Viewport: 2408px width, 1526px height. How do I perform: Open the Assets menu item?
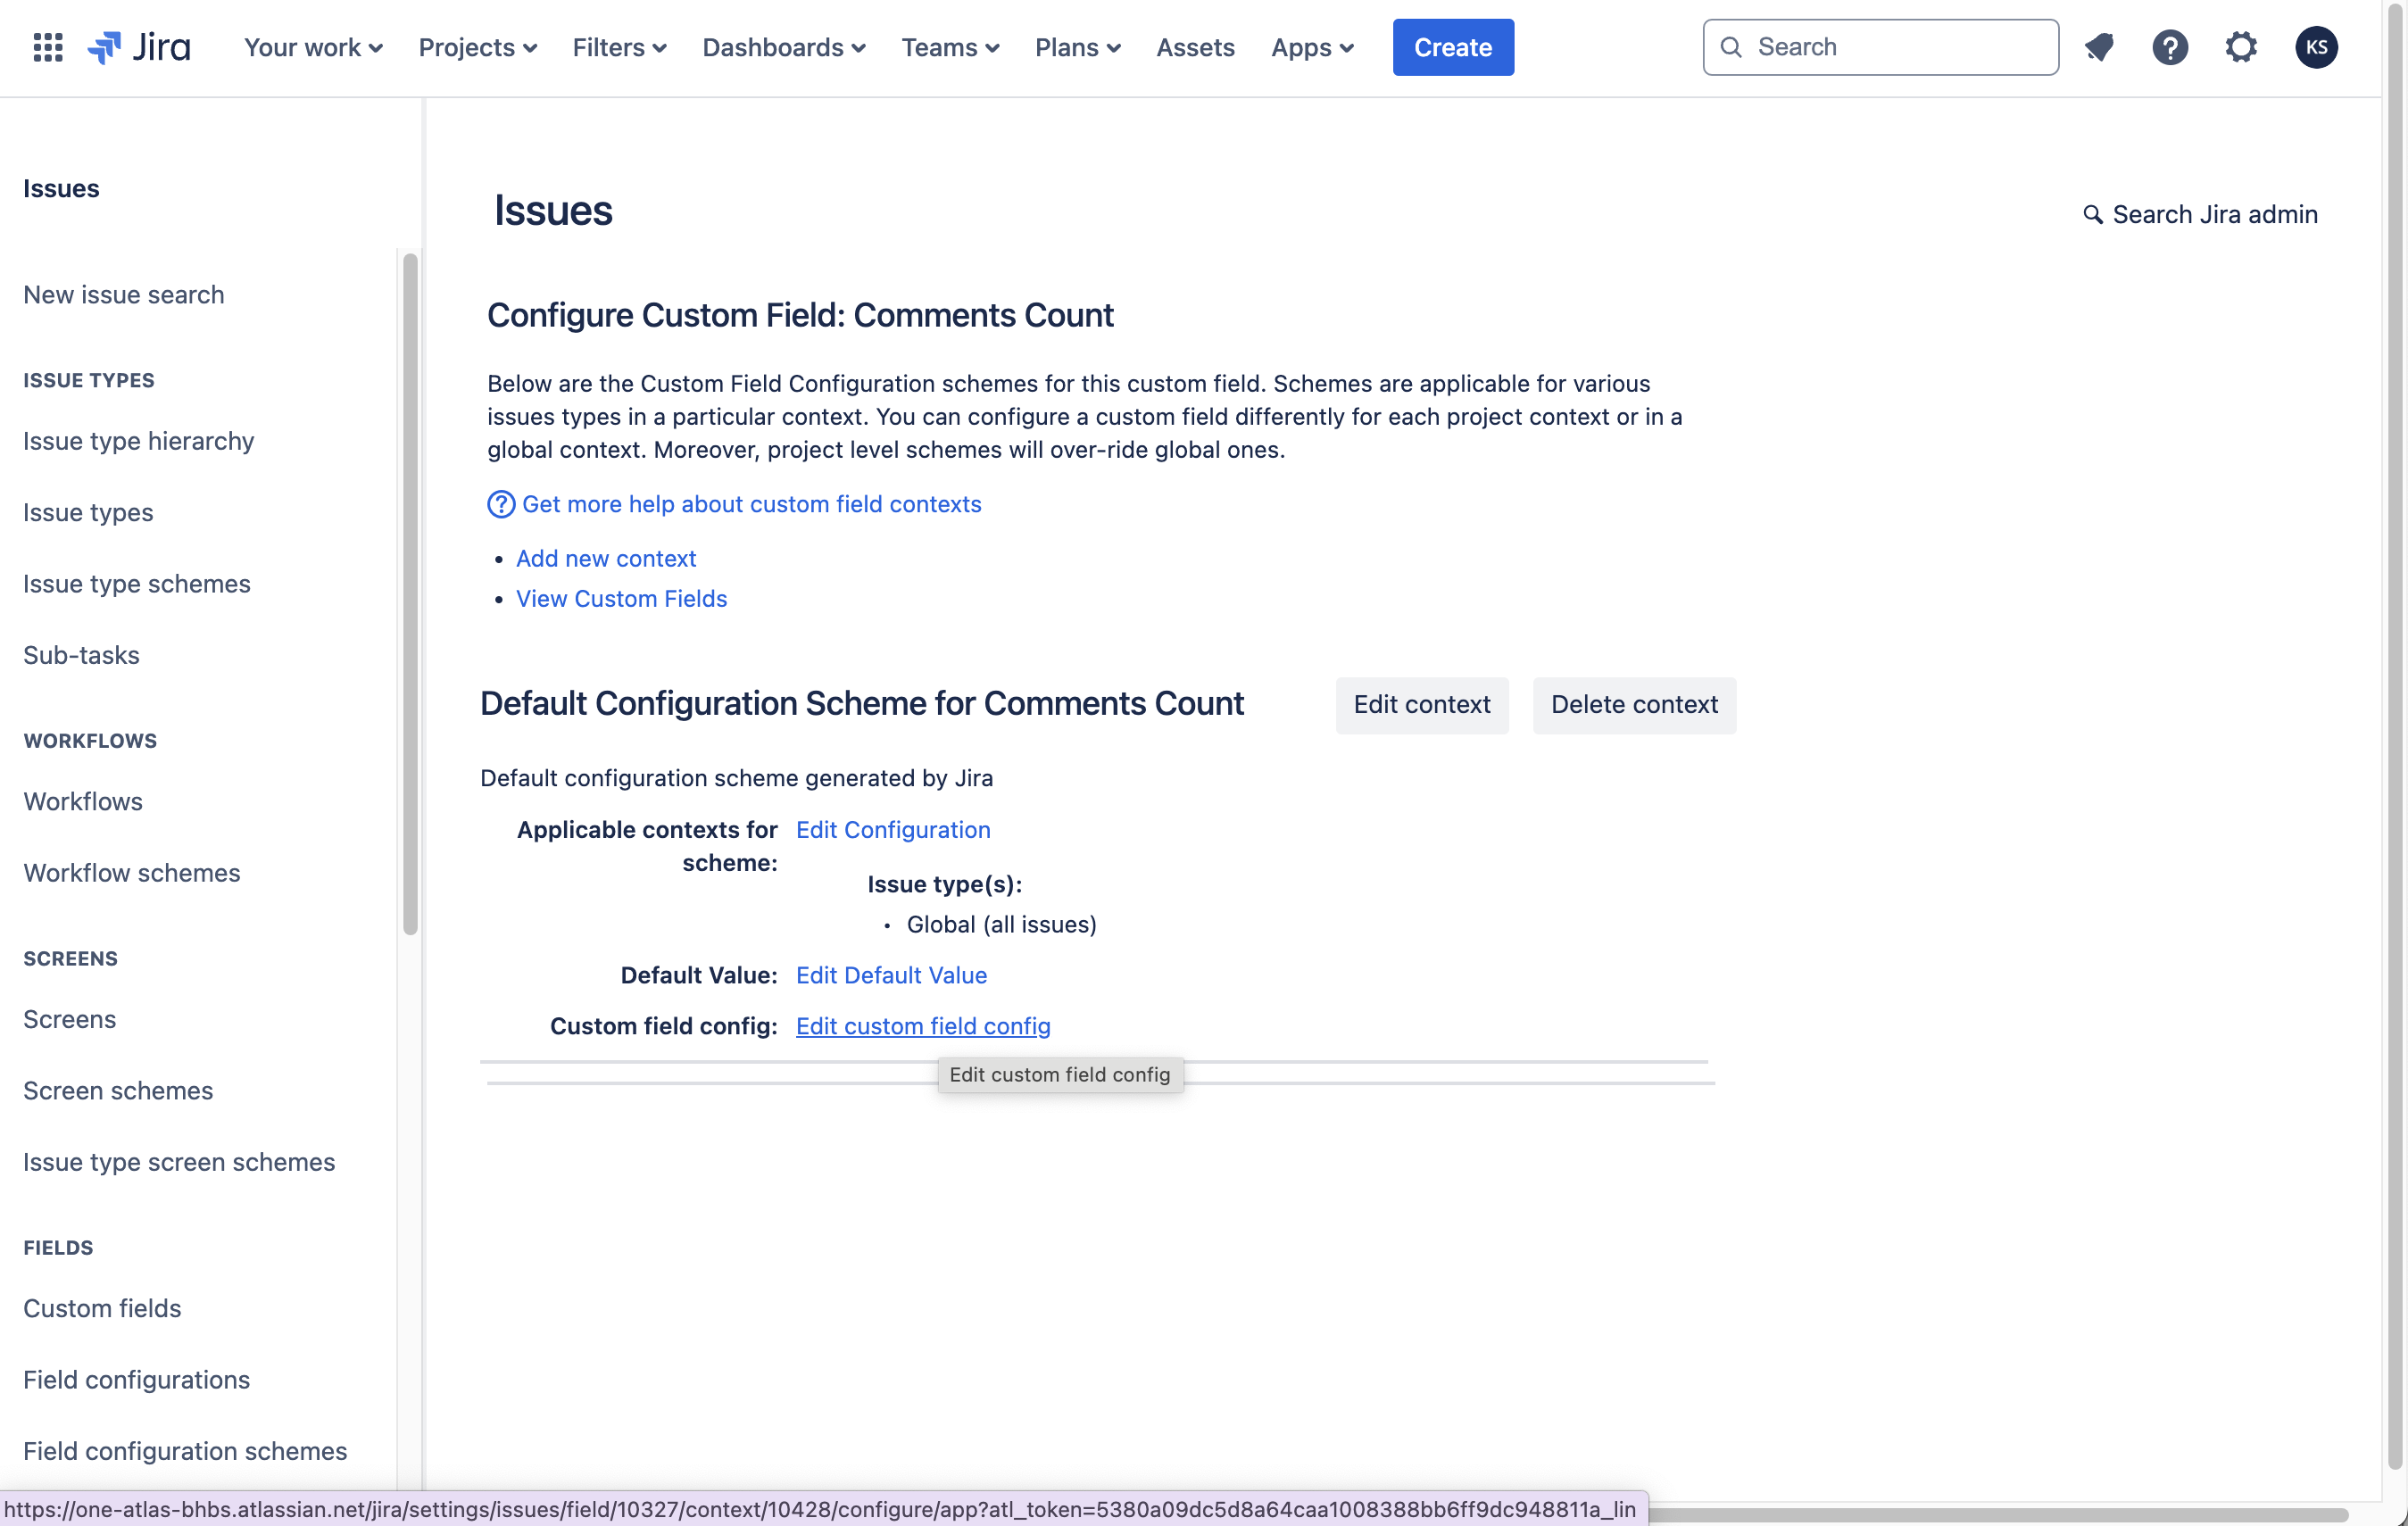coord(1195,47)
